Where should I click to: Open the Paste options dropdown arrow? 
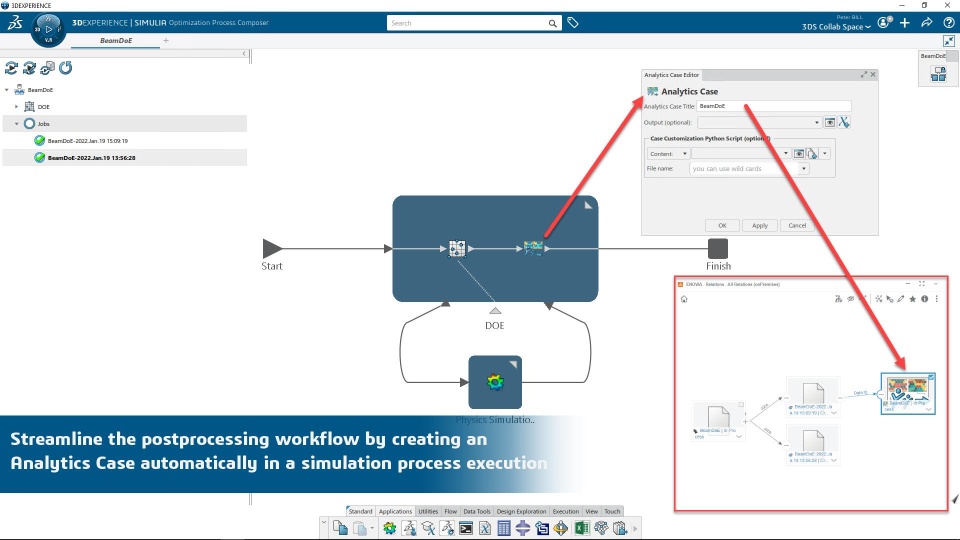point(372,528)
